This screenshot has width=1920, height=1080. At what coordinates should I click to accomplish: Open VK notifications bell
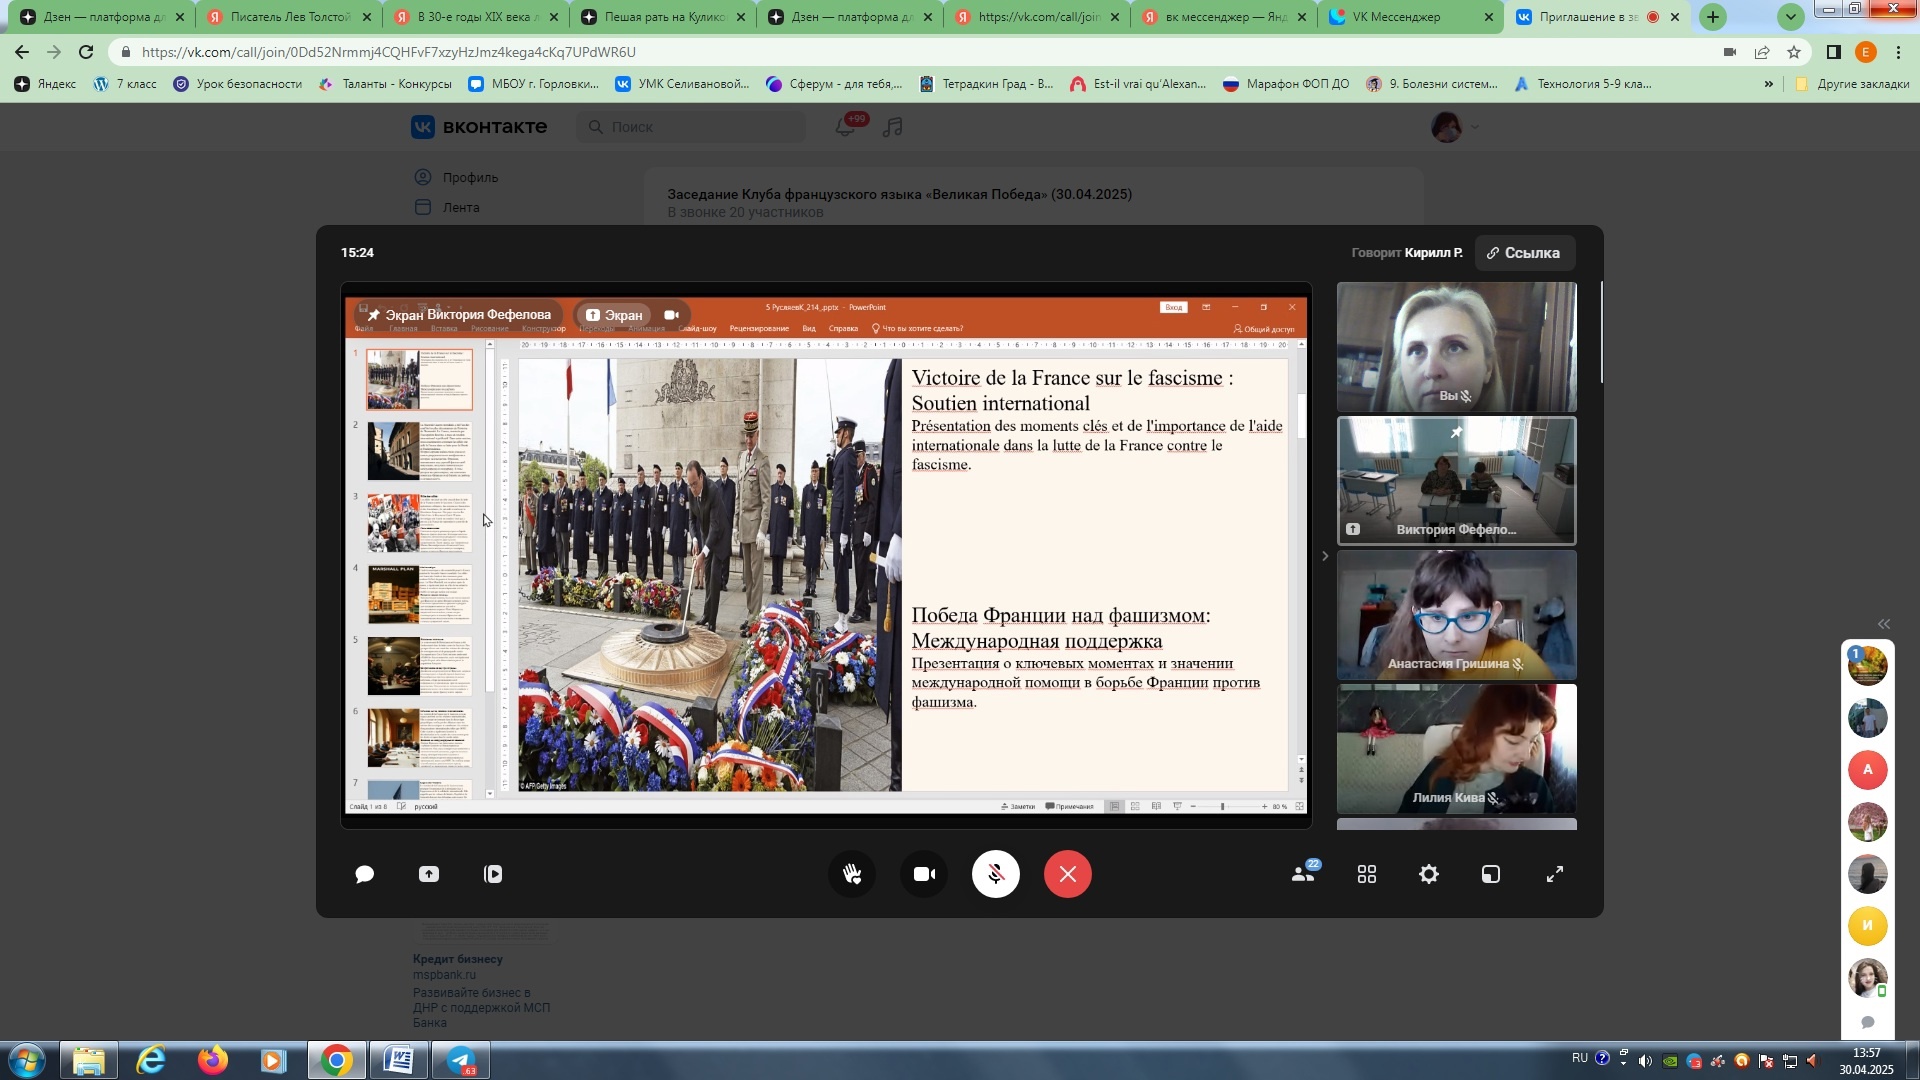845,127
